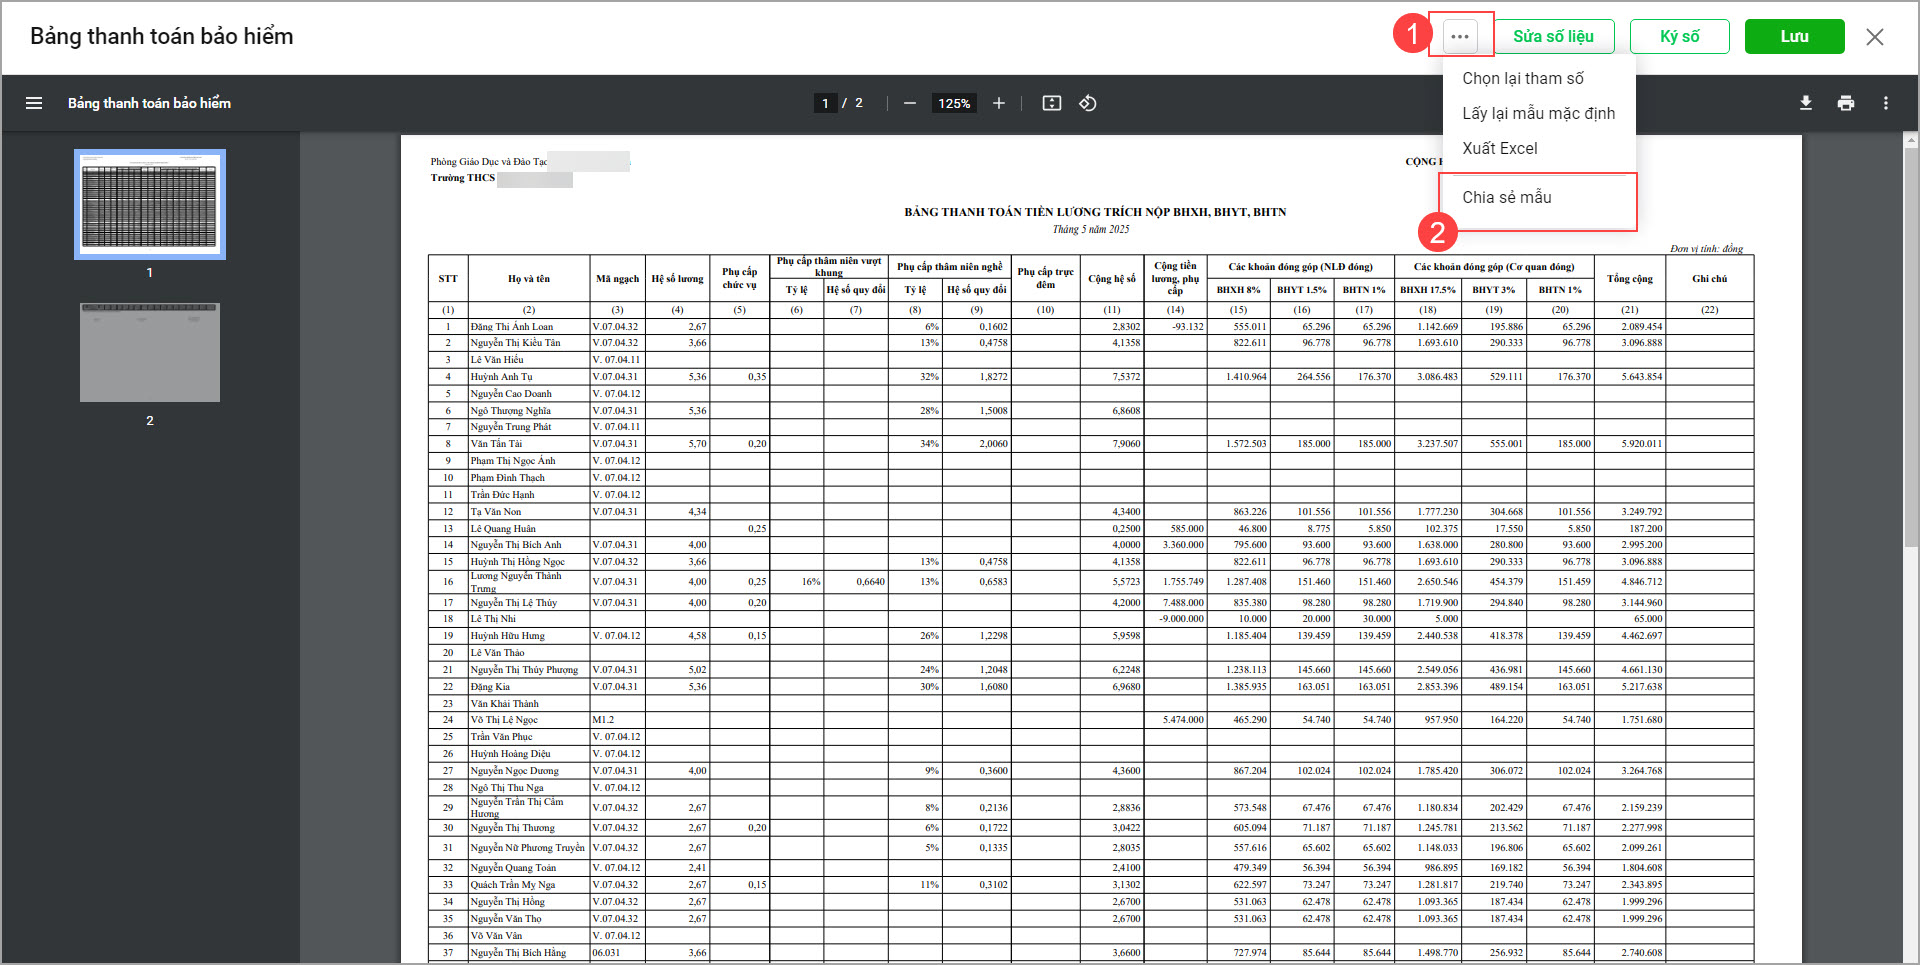Click the name Nguyễn Nữ Phương Truyền

(x=527, y=848)
